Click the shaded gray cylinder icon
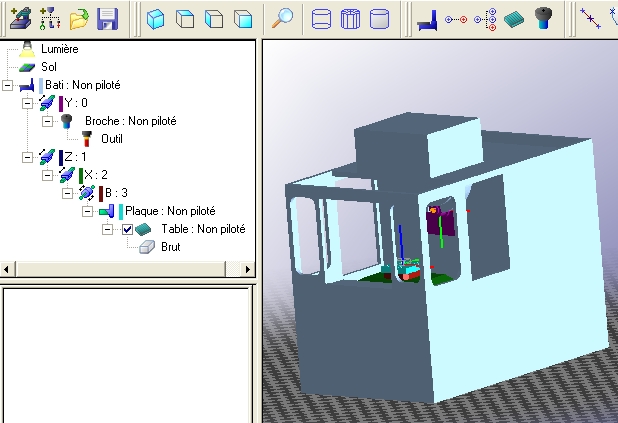The width and height of the screenshot is (618, 423). [380, 19]
